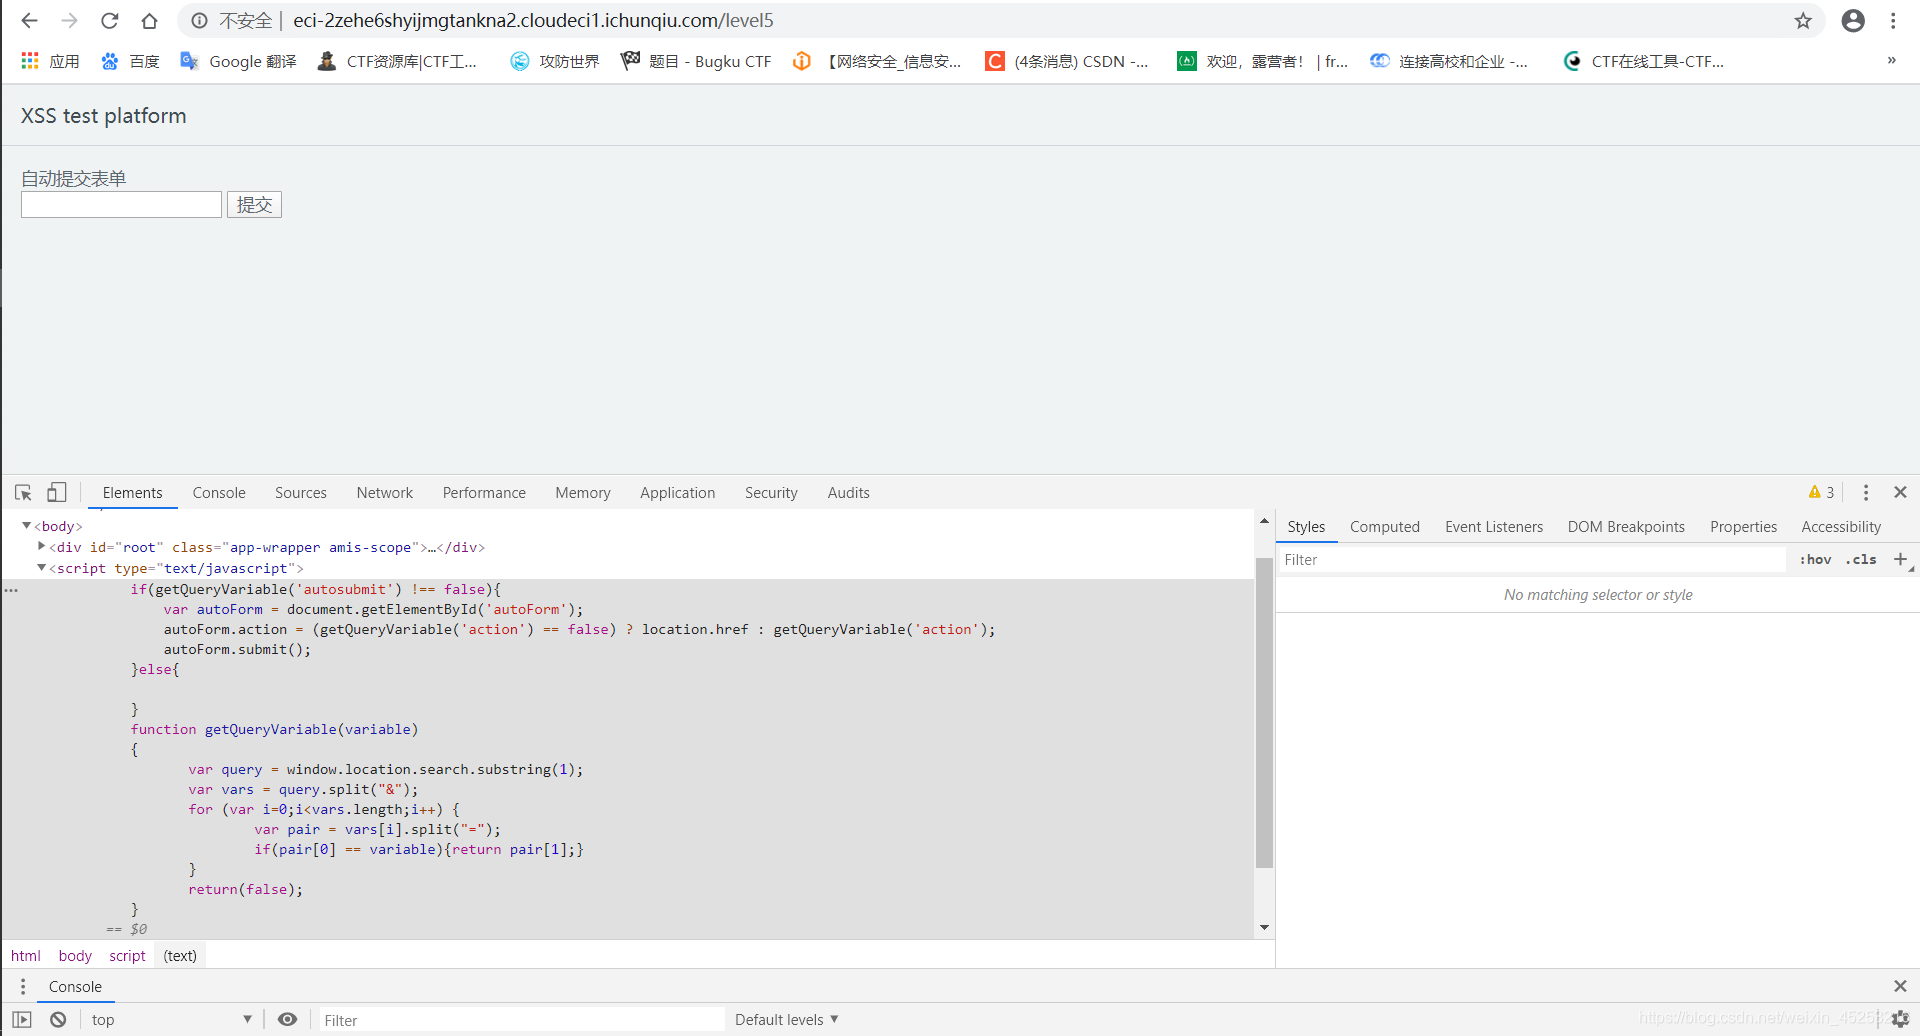Viewport: 1920px width, 1036px height.
Task: Click the 提交 submit button
Action: pyautogui.click(x=254, y=204)
